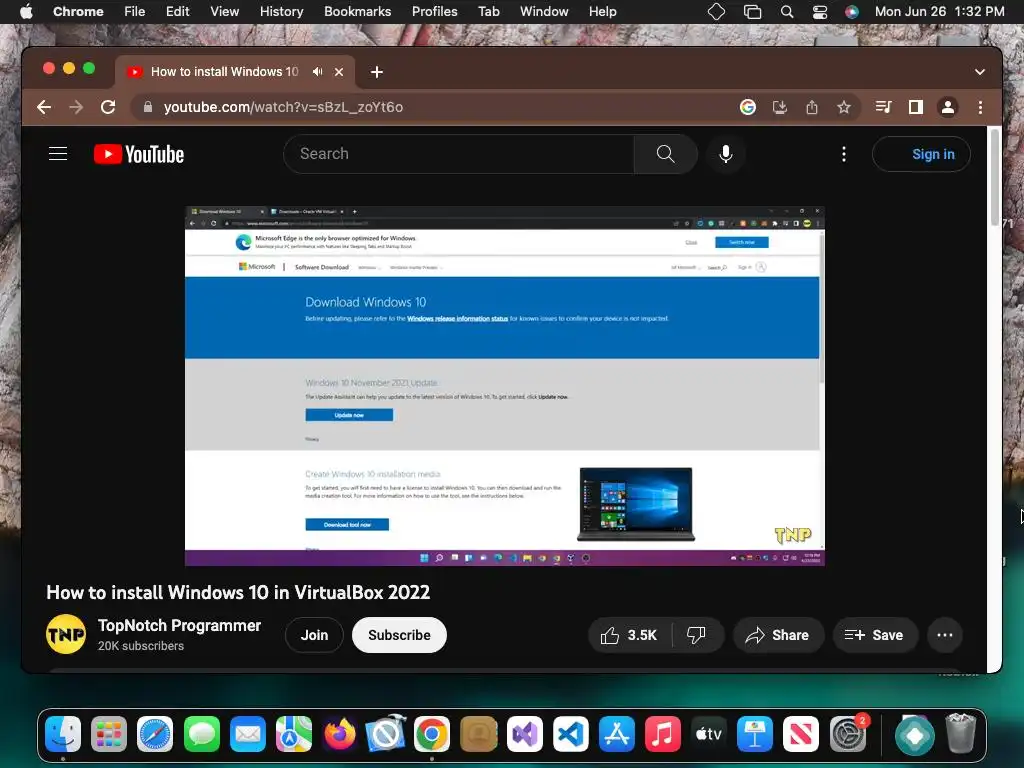
Task: Reload the YouTube page
Action: click(x=108, y=107)
